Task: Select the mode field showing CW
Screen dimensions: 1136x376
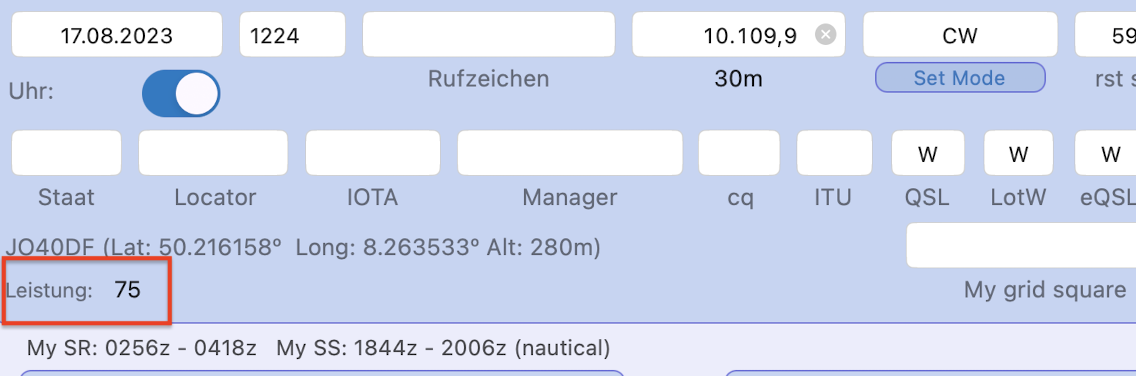Action: coord(960,35)
